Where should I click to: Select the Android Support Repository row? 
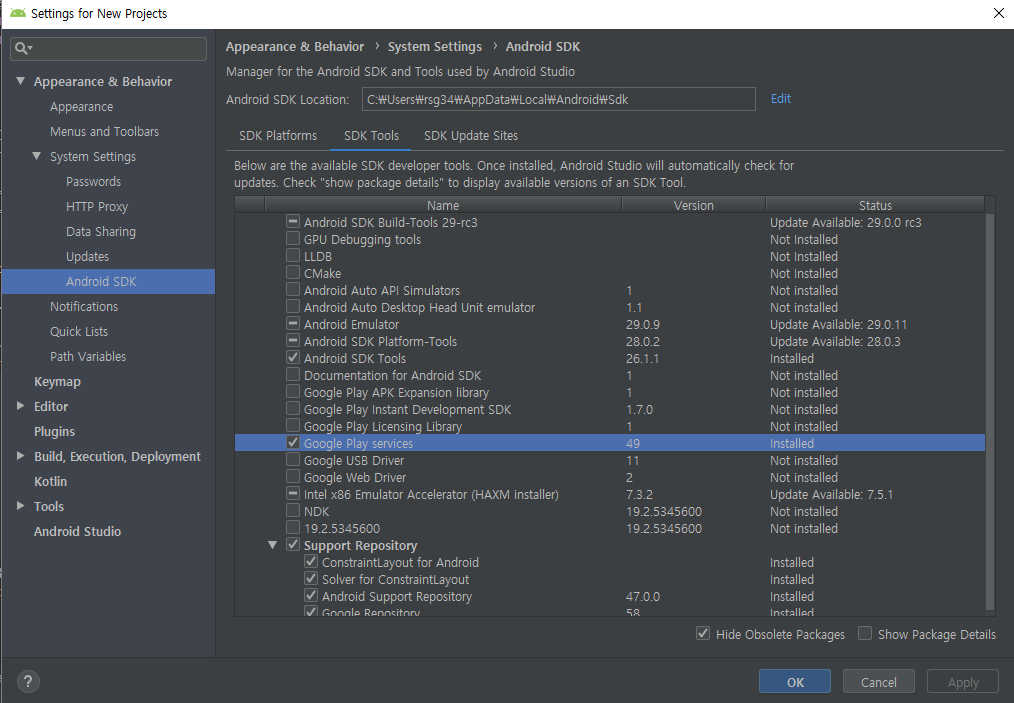[610, 596]
